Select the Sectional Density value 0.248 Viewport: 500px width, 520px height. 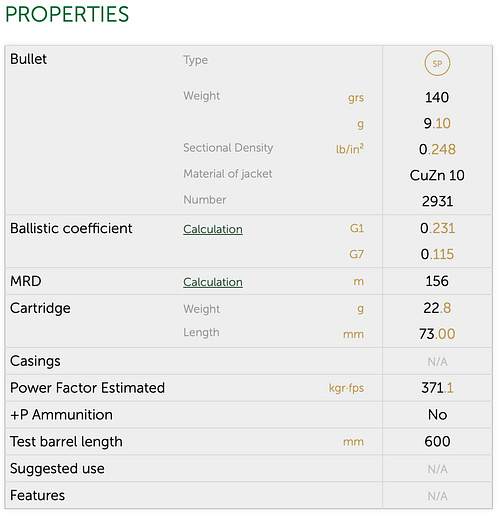coord(437,149)
